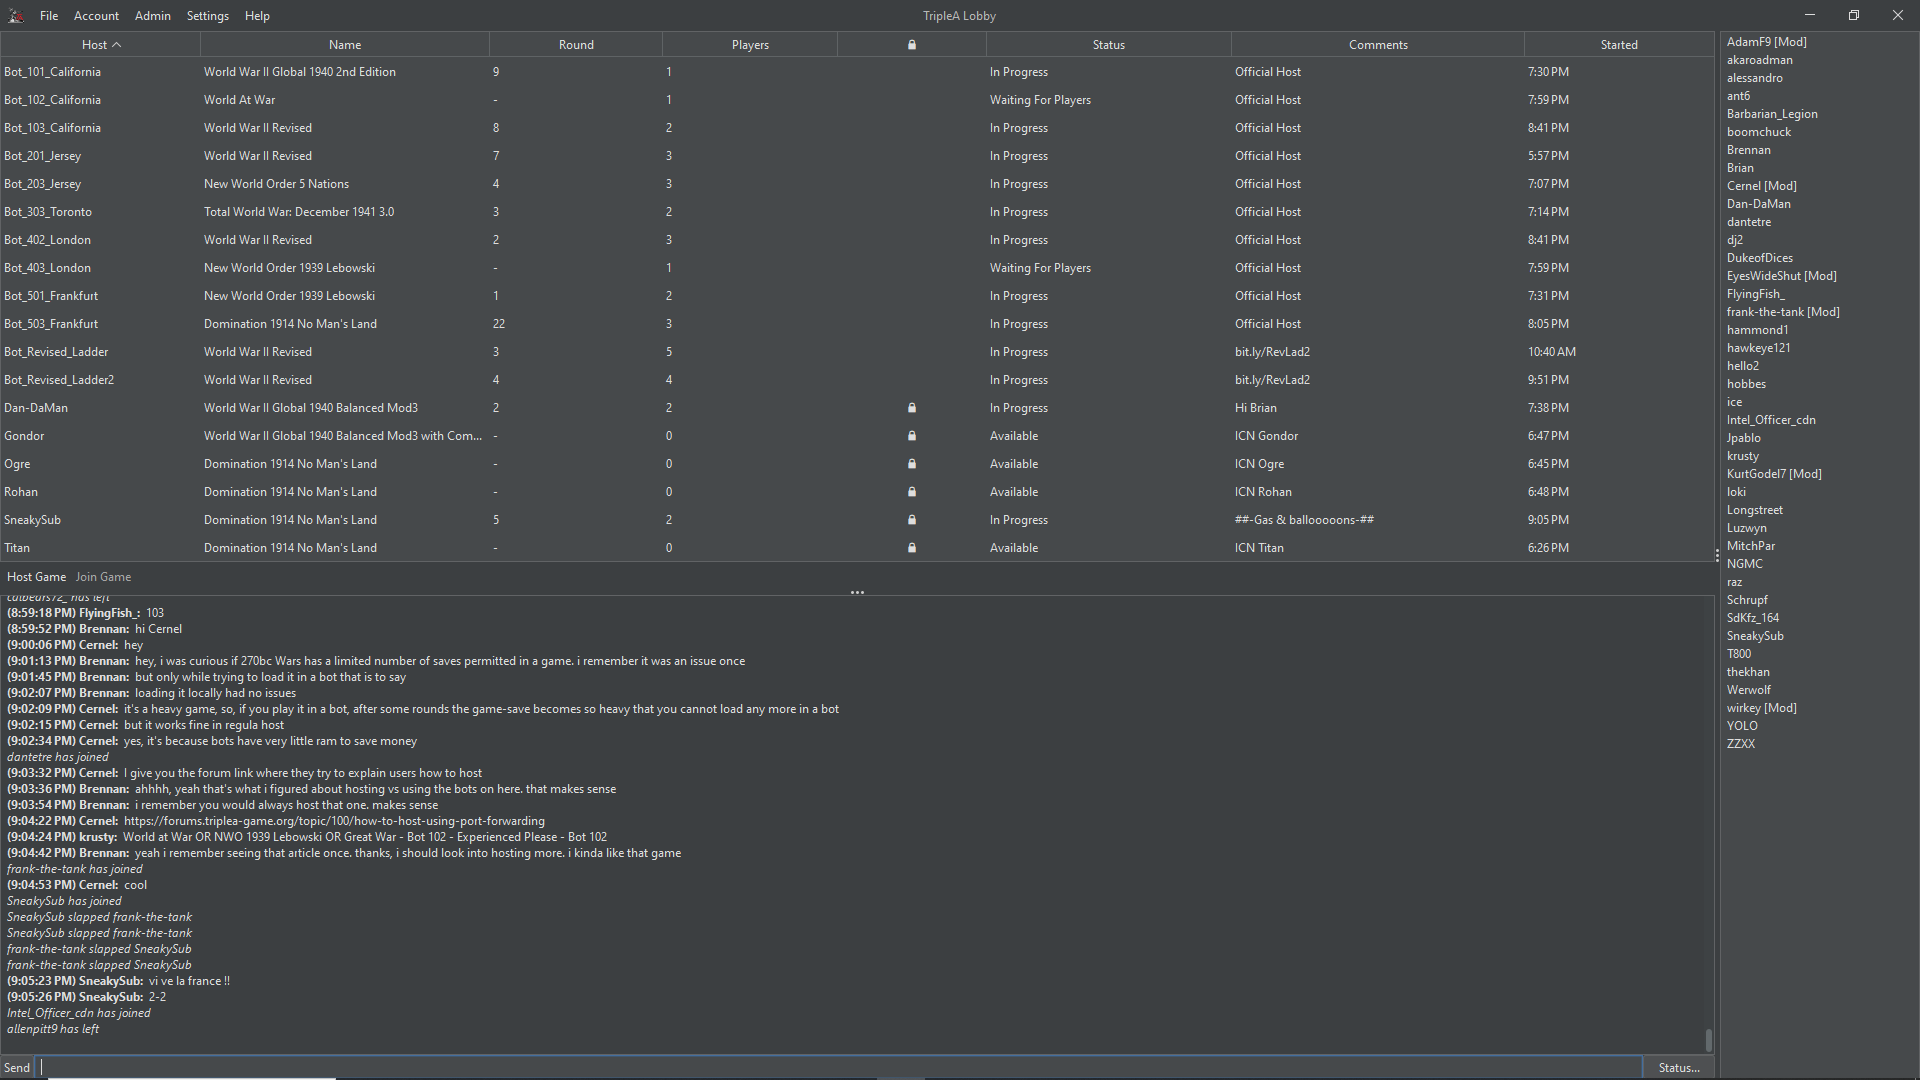The image size is (1920, 1080).
Task: Select EyesWideShut [Mod] in player list
Action: [1781, 276]
